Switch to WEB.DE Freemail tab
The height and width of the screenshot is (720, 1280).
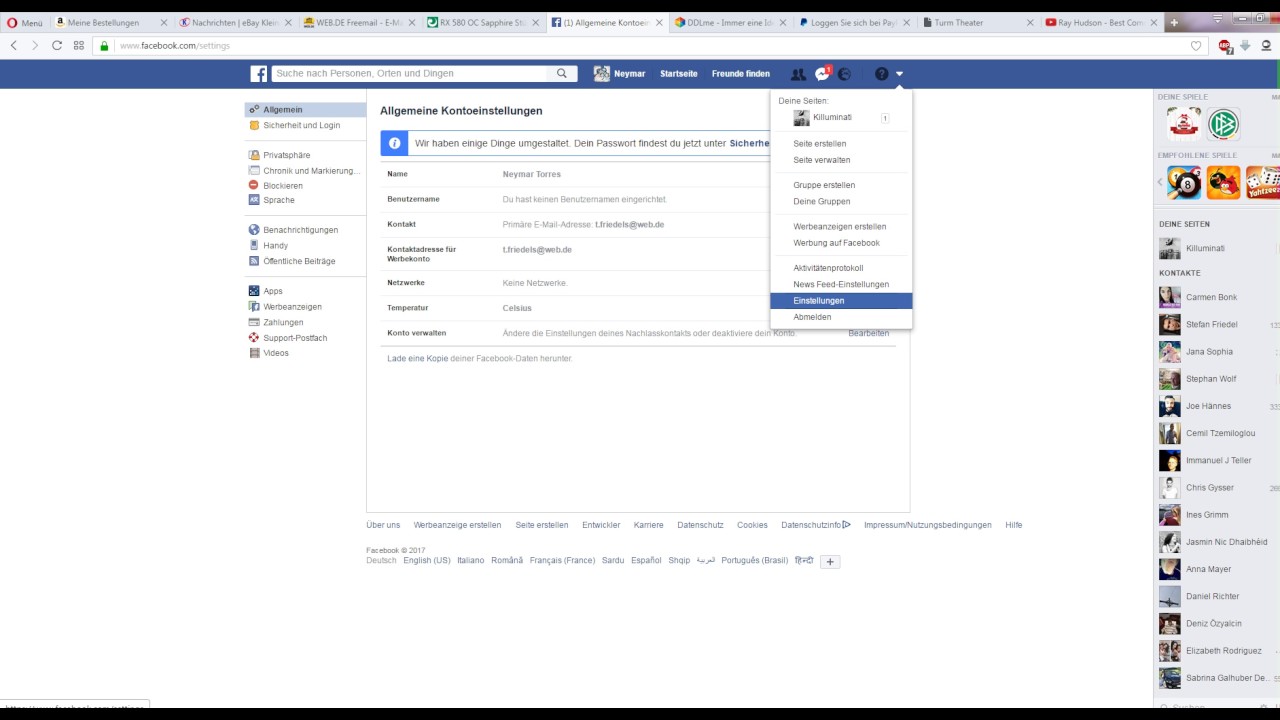(358, 22)
